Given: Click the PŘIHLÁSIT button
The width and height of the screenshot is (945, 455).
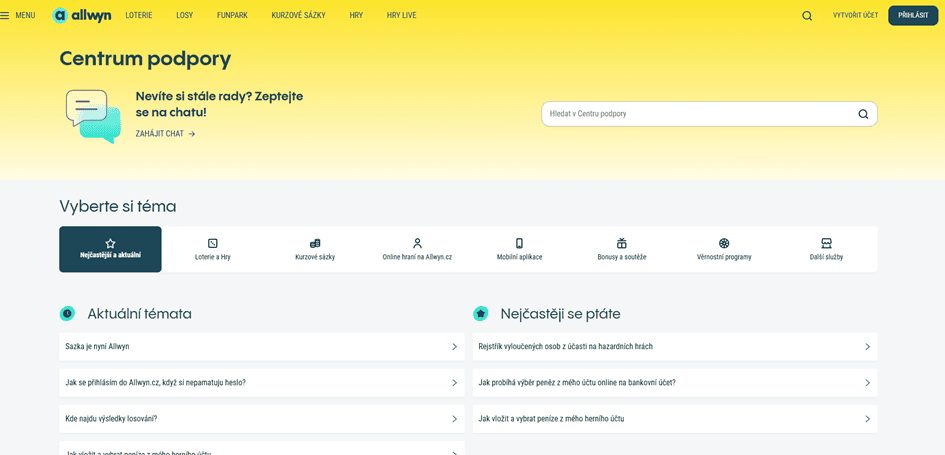Looking at the screenshot, I should [913, 16].
